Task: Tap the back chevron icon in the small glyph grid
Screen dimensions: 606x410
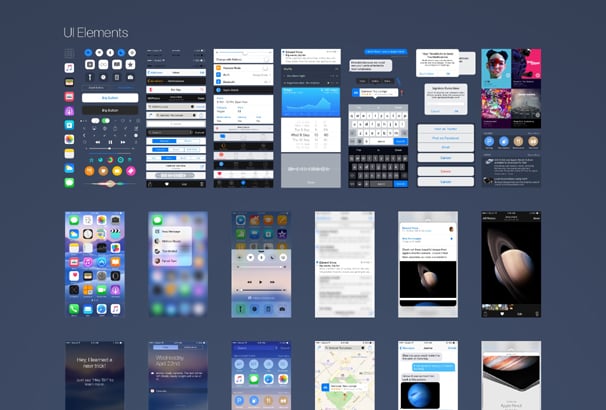Action: (85, 135)
